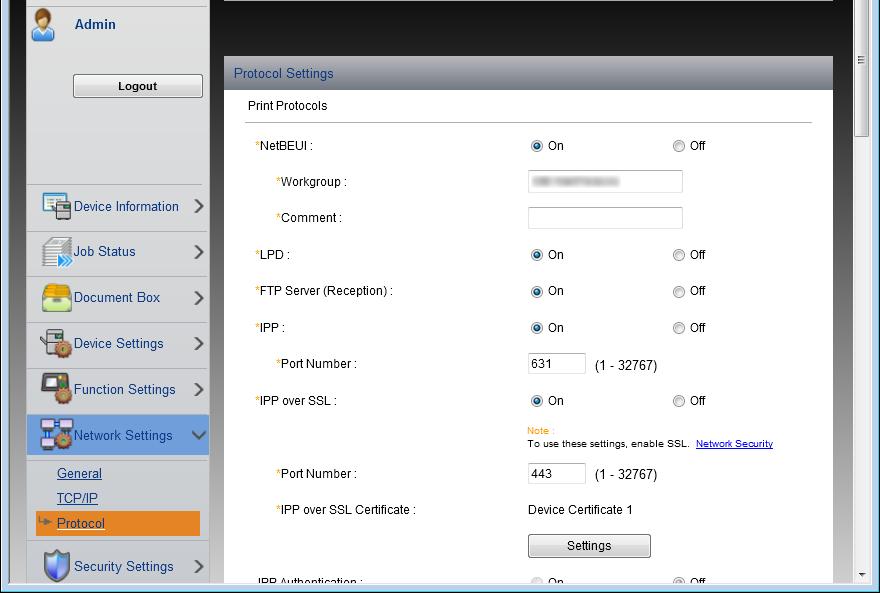Viewport: 880px width, 593px height.
Task: Open Device Information menu
Action: (x=126, y=206)
